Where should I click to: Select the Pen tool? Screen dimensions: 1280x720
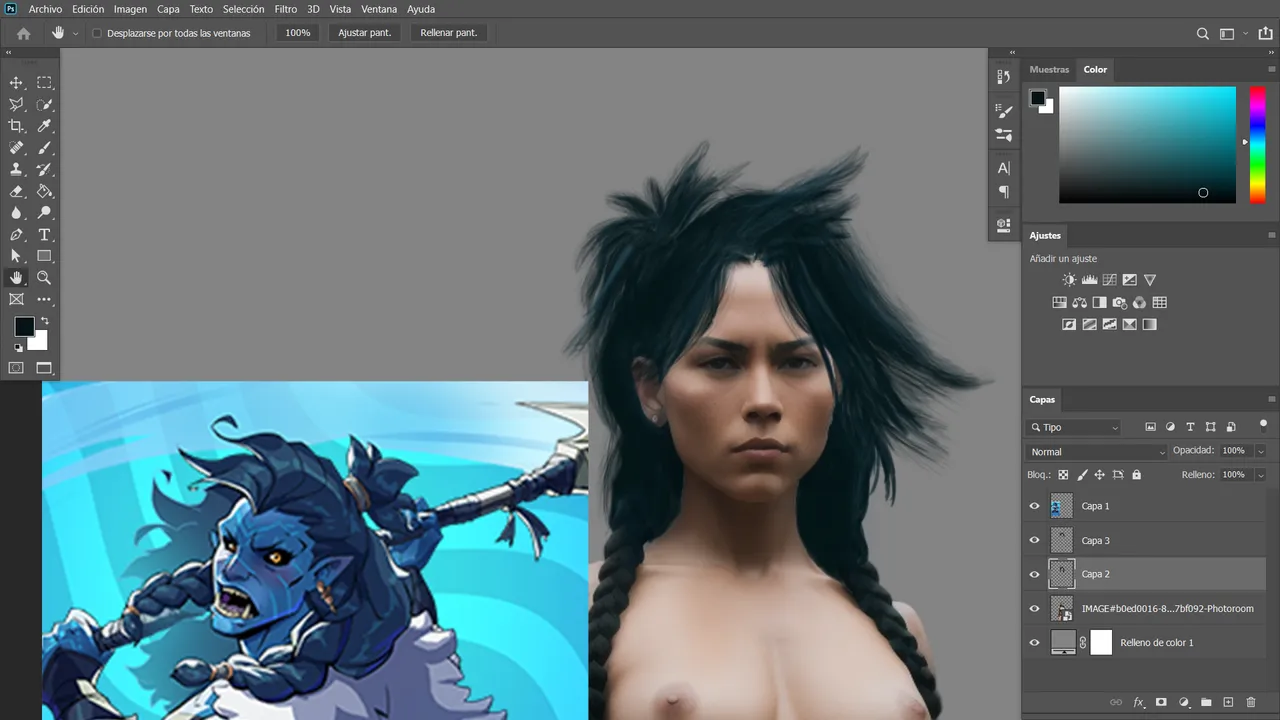[16, 235]
